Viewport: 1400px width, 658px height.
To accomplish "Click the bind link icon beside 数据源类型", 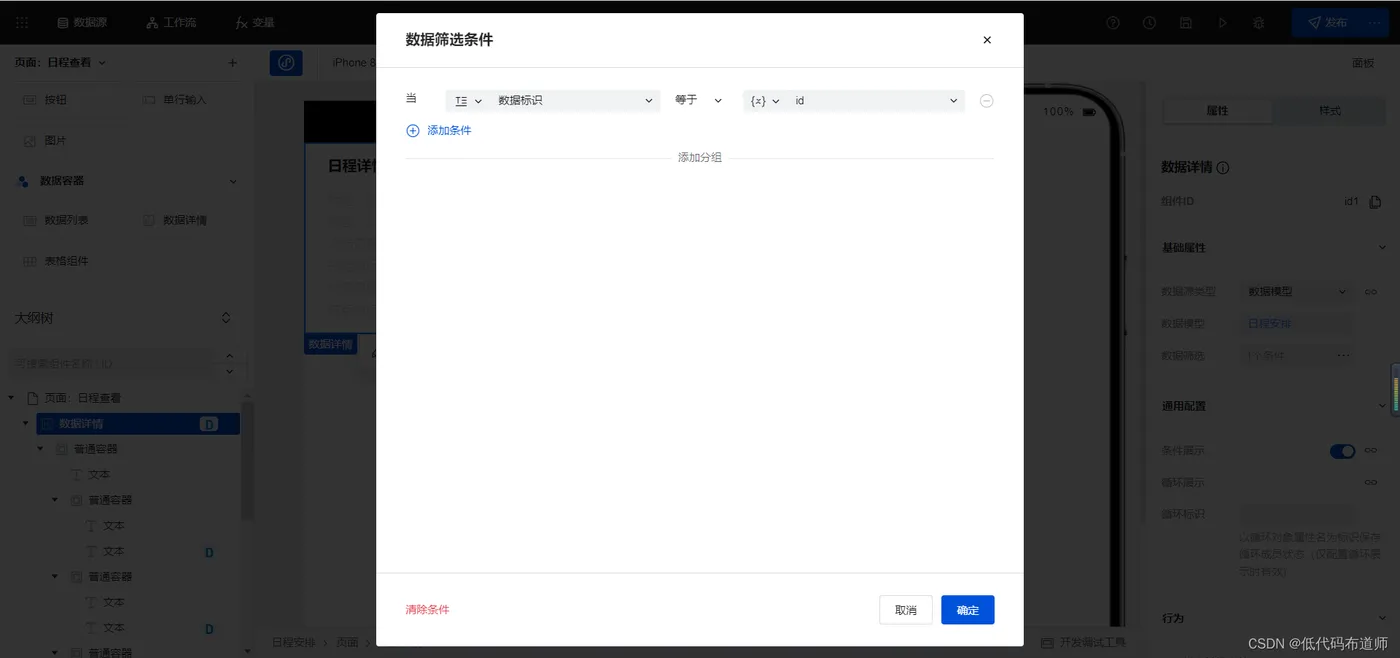I will pos(1371,292).
